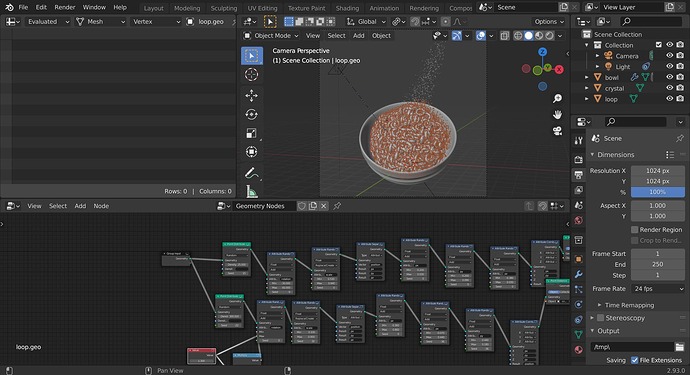Screen dimensions: 690x375
Task: Open the Frame Rate 24 fps dropdown
Action: coord(658,289)
